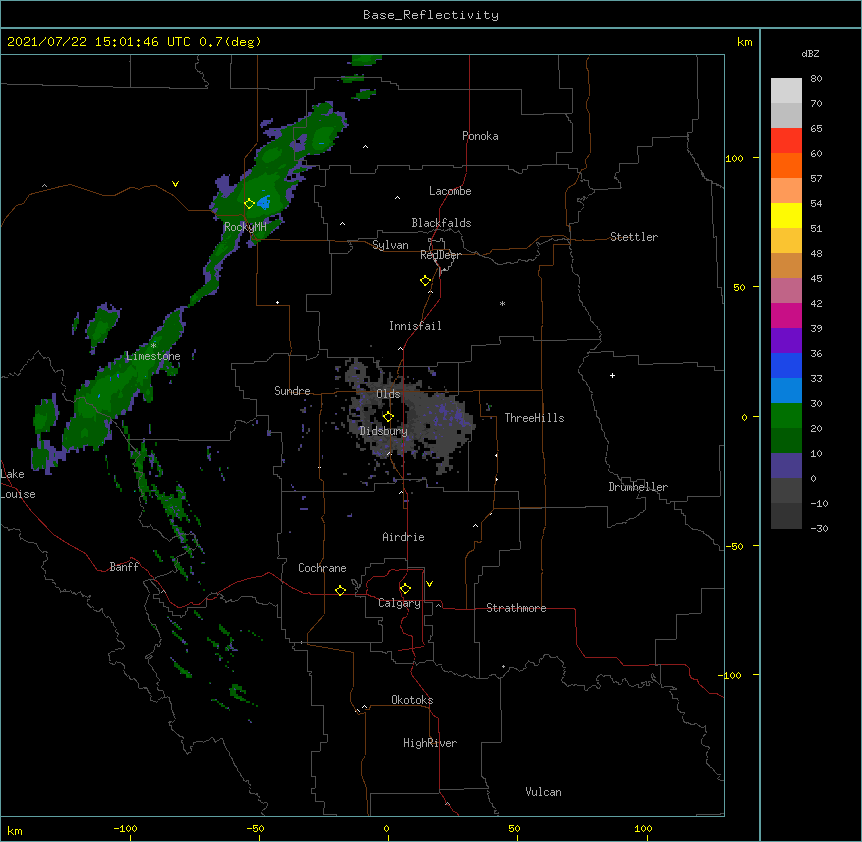862x842 pixels.
Task: Click the Okotoks label
Action: tap(412, 700)
